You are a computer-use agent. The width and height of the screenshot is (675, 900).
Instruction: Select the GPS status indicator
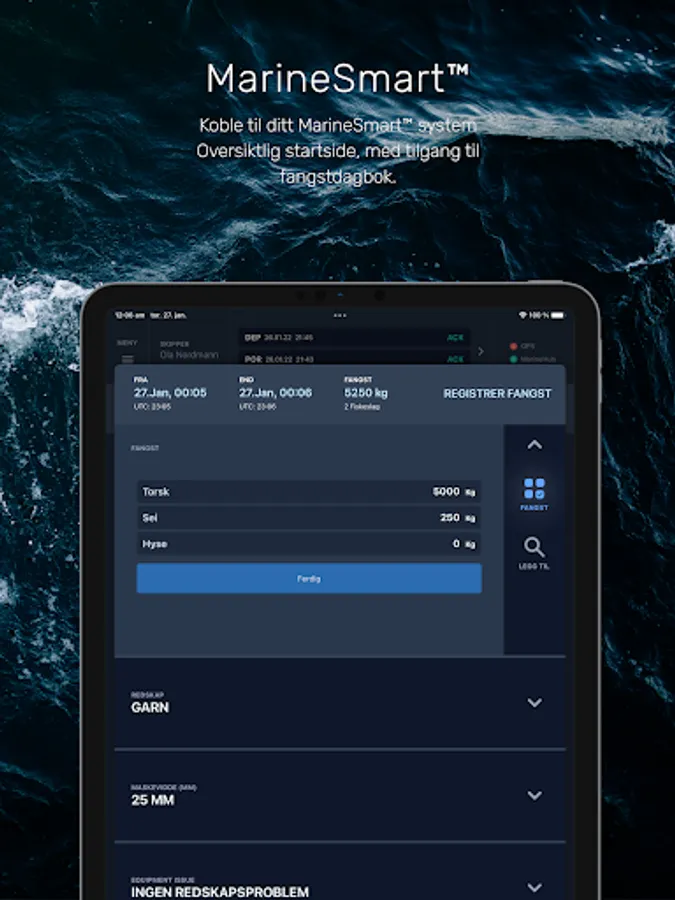(x=523, y=346)
